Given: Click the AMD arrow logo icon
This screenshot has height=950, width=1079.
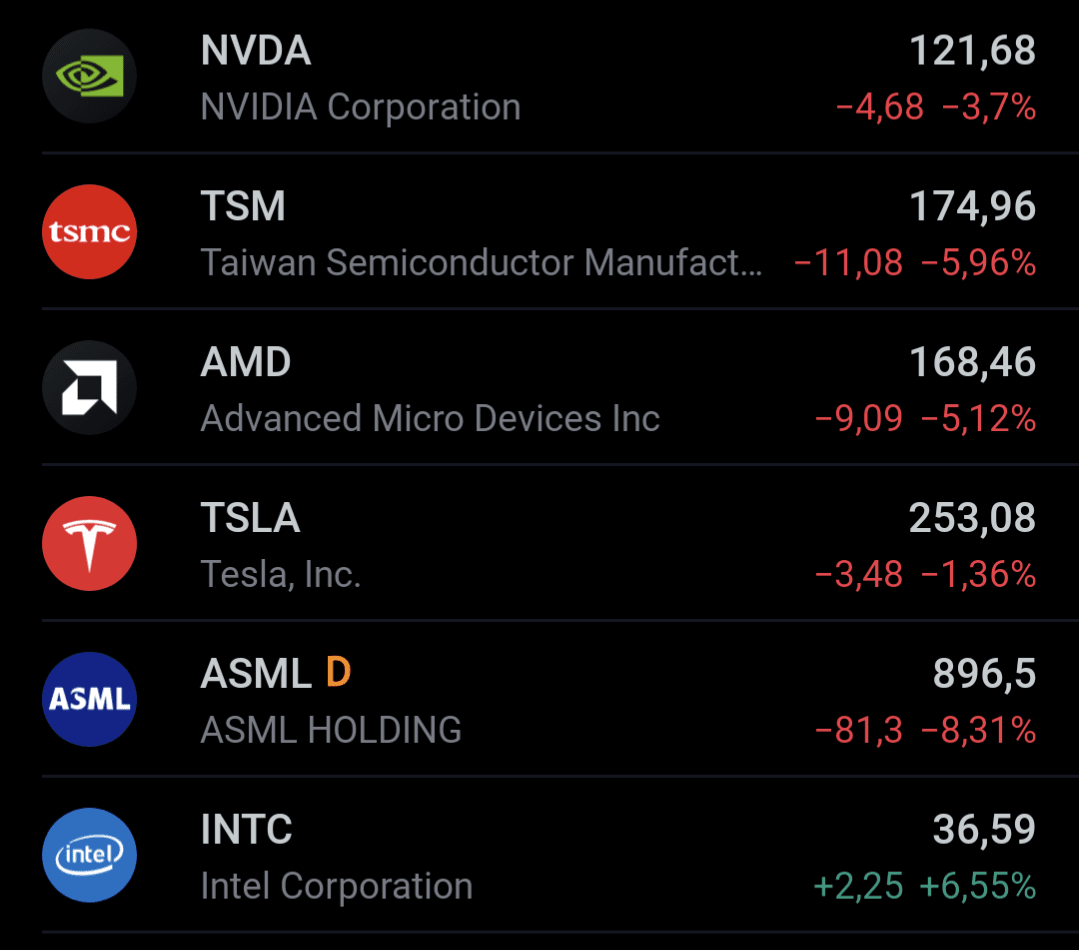Looking at the screenshot, I should [89, 388].
